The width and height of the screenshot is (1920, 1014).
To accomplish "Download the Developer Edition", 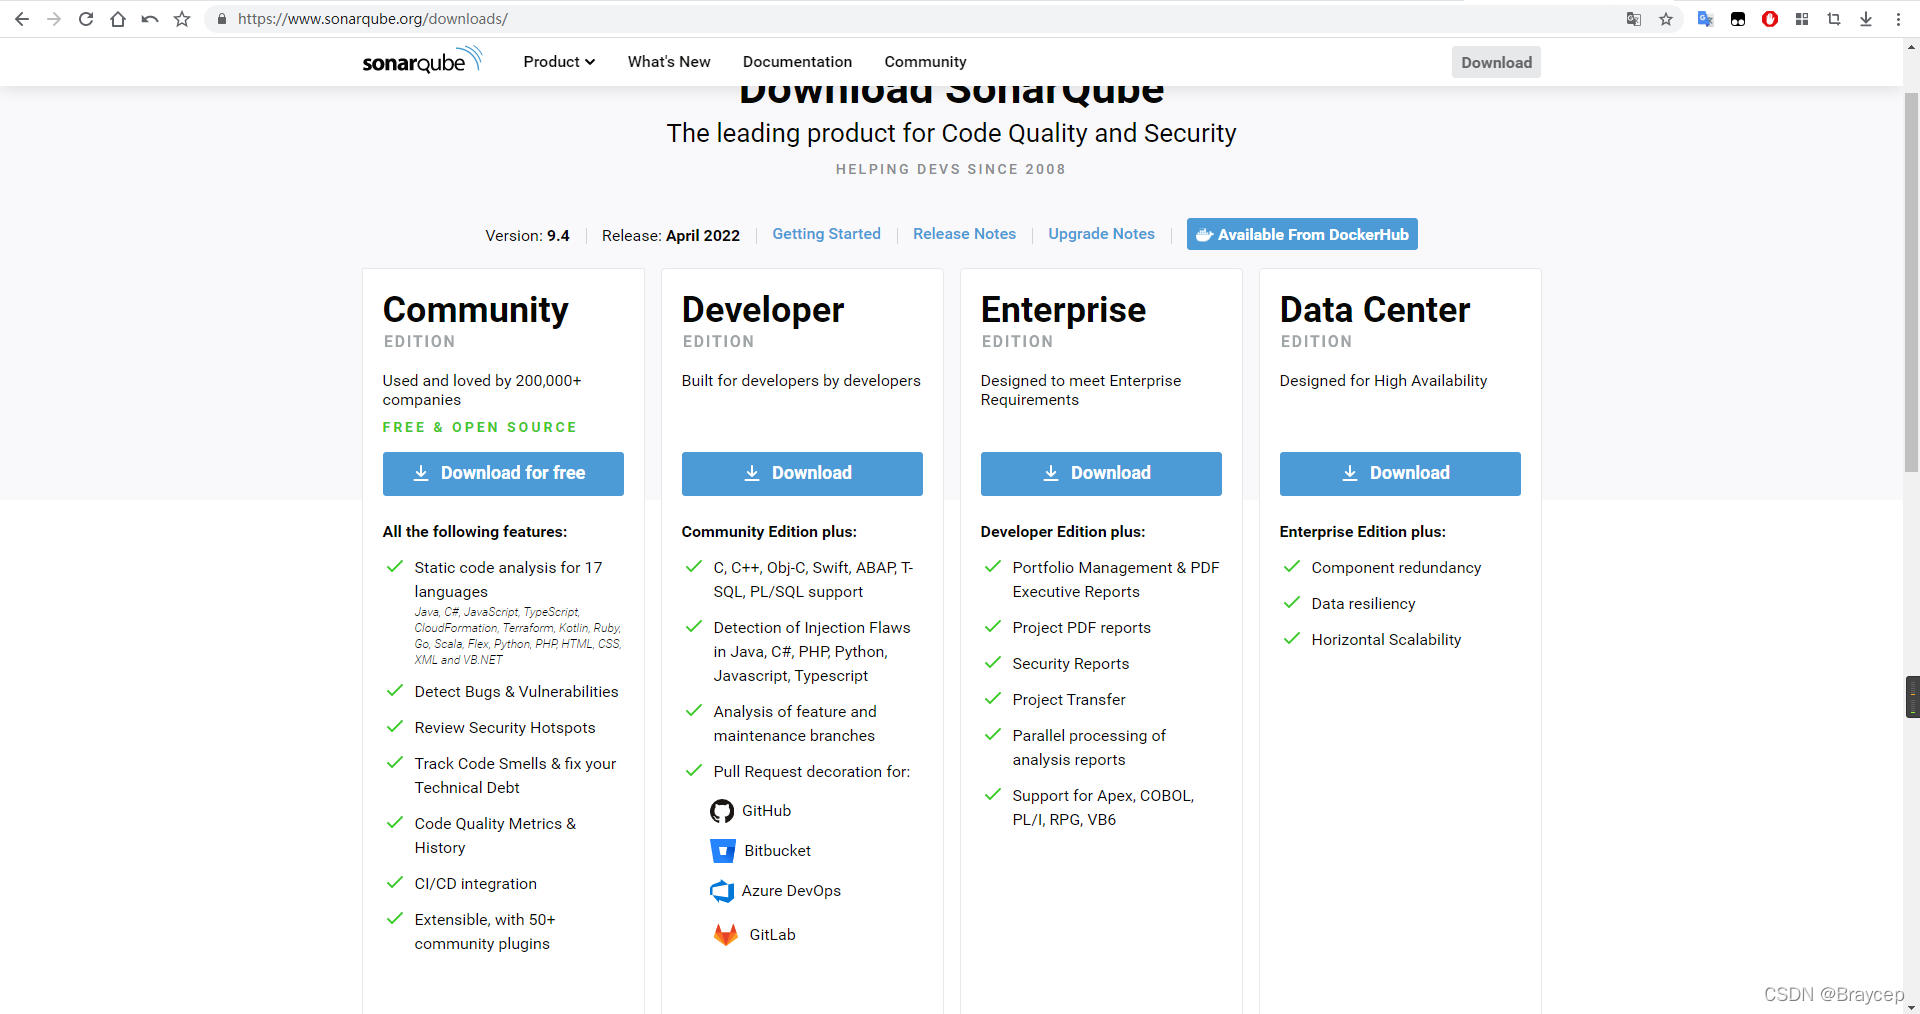I will point(802,473).
